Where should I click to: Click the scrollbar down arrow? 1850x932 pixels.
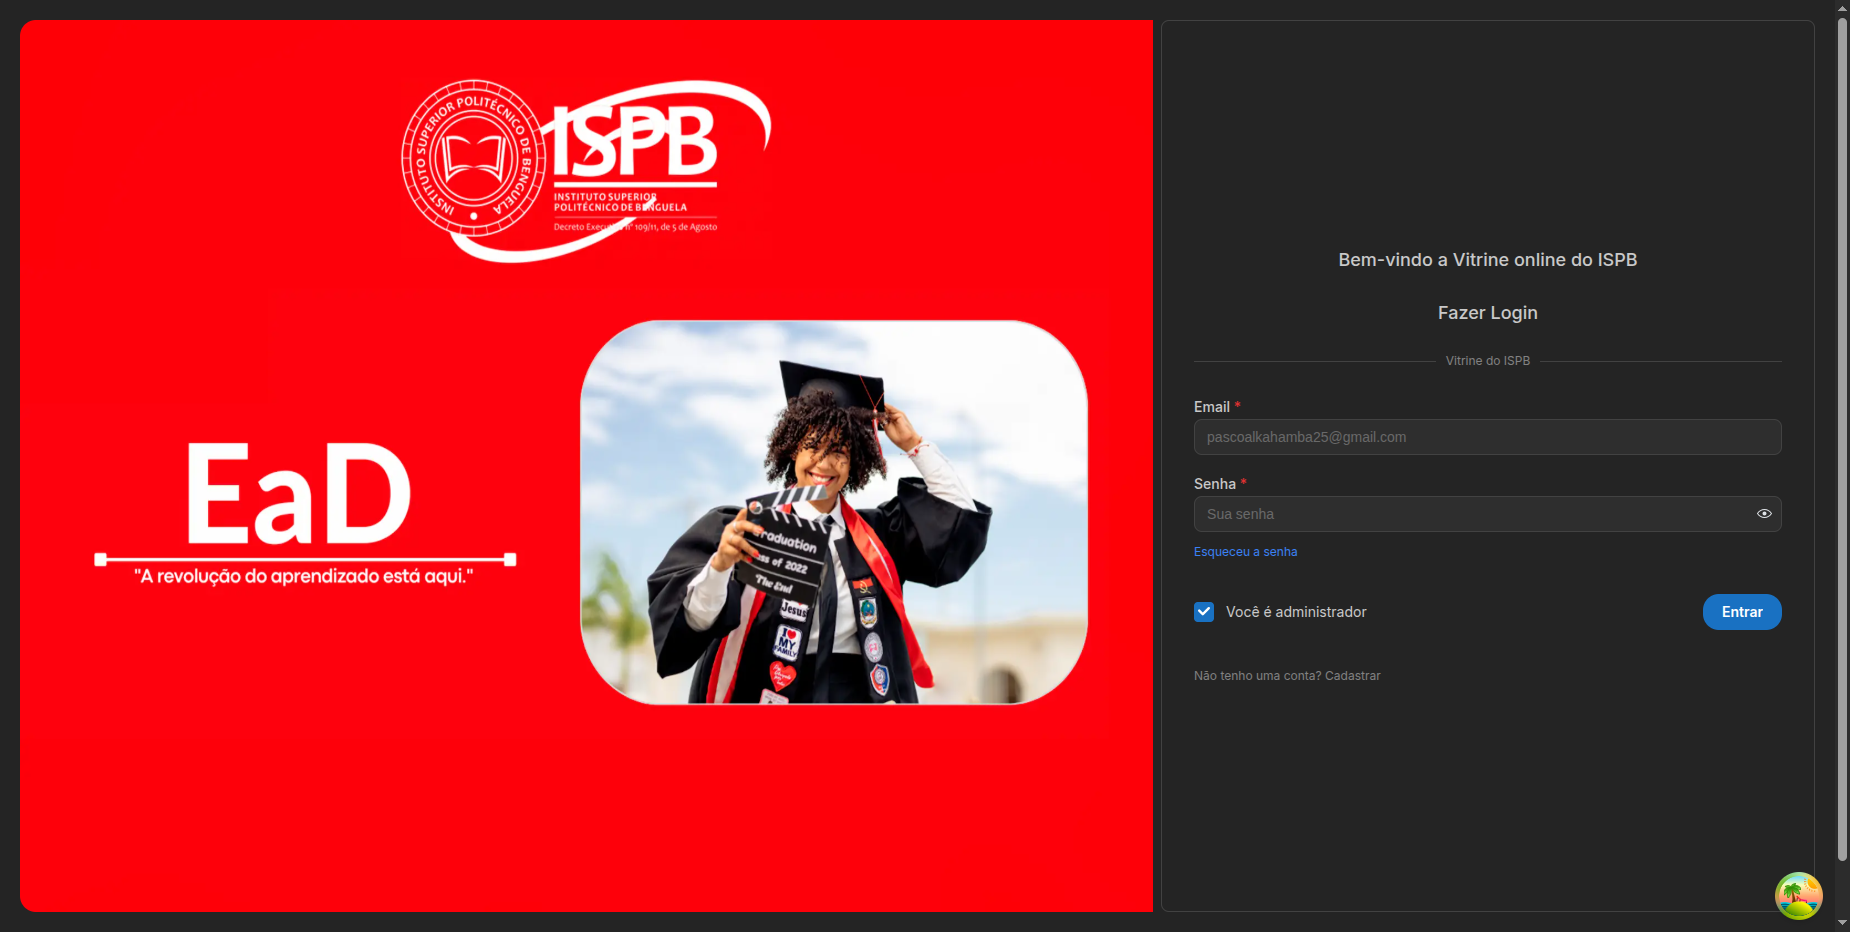click(x=1840, y=924)
